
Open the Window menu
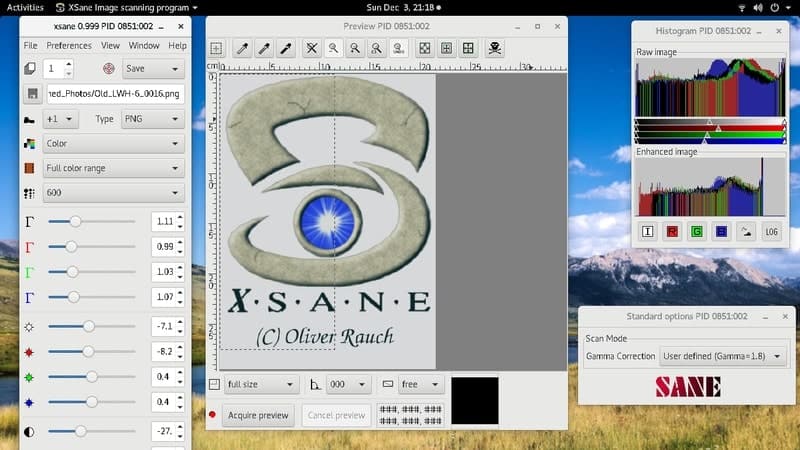click(144, 45)
